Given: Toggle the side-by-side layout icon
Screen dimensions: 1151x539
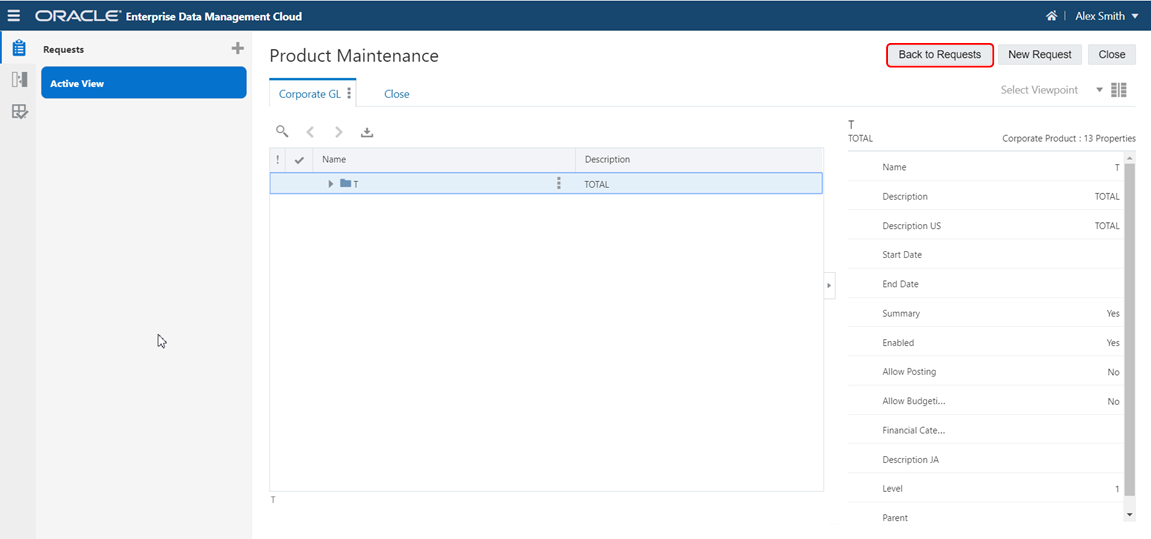Looking at the screenshot, I should pos(1119,90).
